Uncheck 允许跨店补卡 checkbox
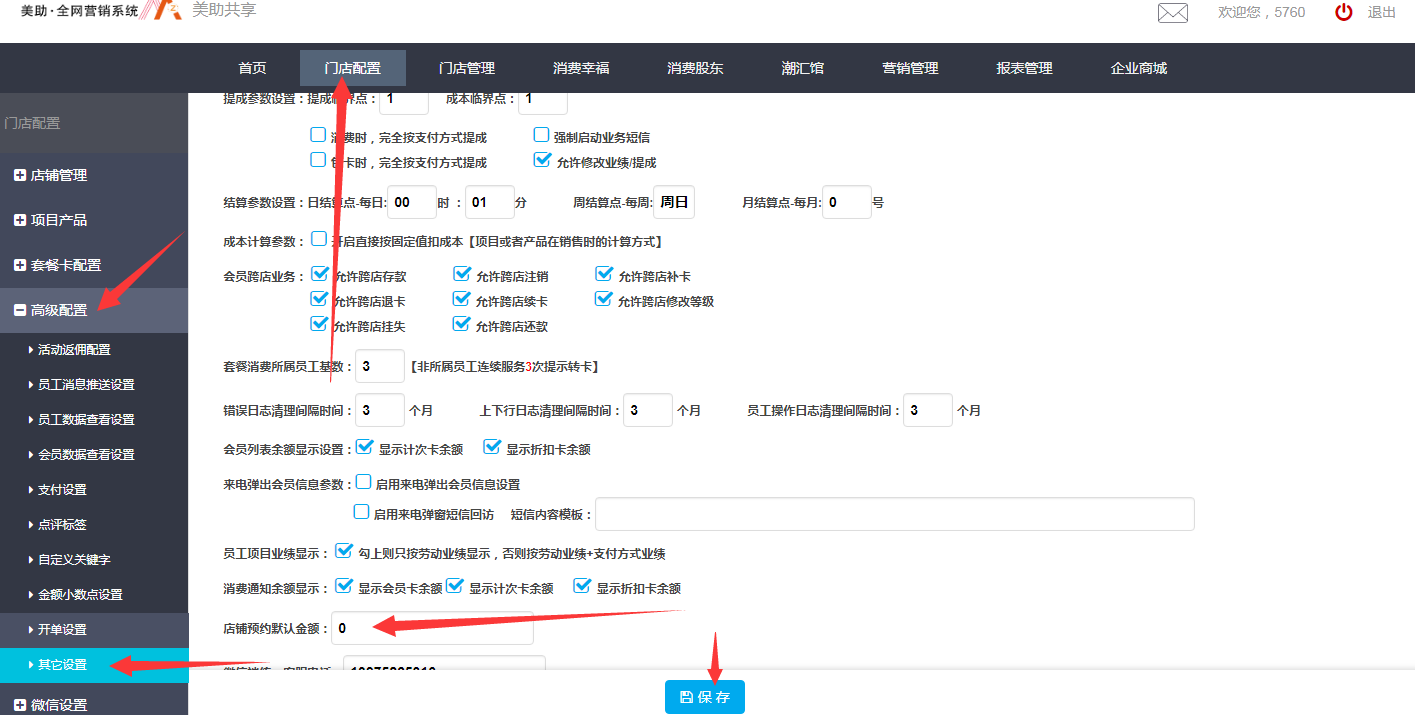Screen dimensions: 1415x715 [x=604, y=273]
